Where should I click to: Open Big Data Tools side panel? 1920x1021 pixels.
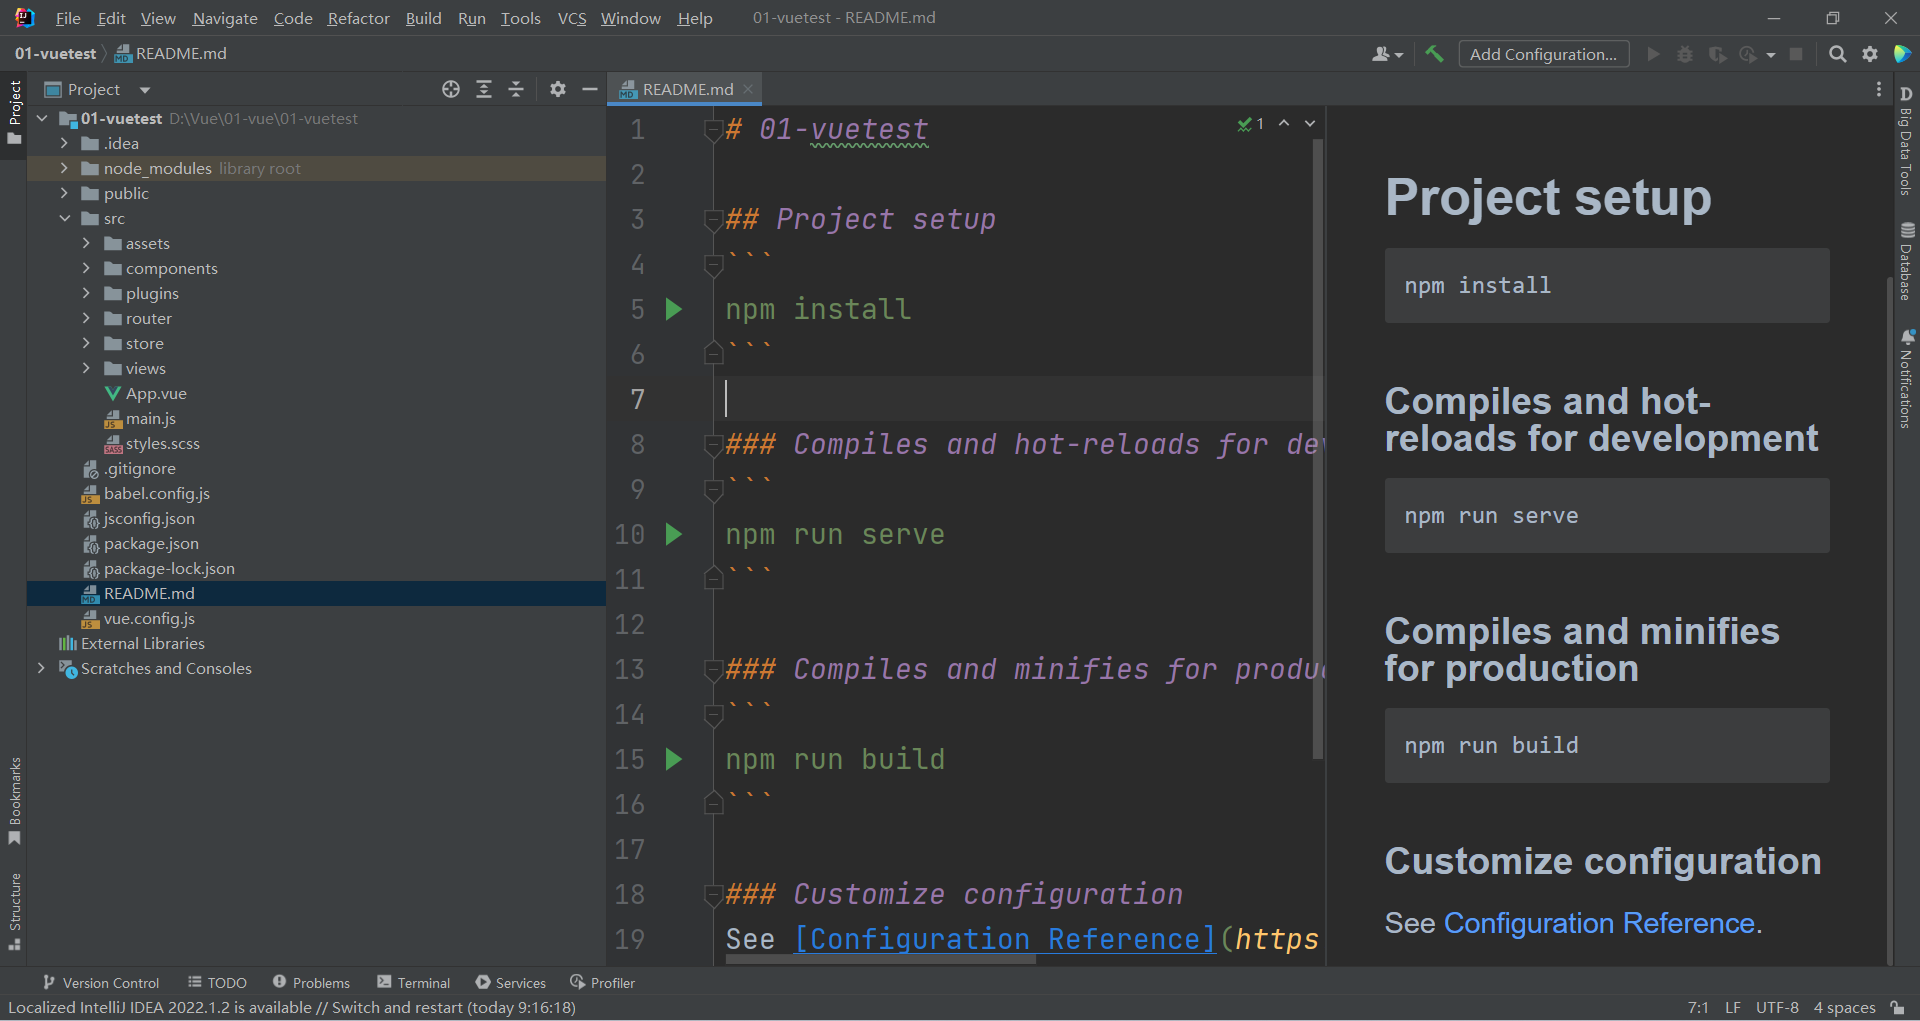click(x=1906, y=141)
